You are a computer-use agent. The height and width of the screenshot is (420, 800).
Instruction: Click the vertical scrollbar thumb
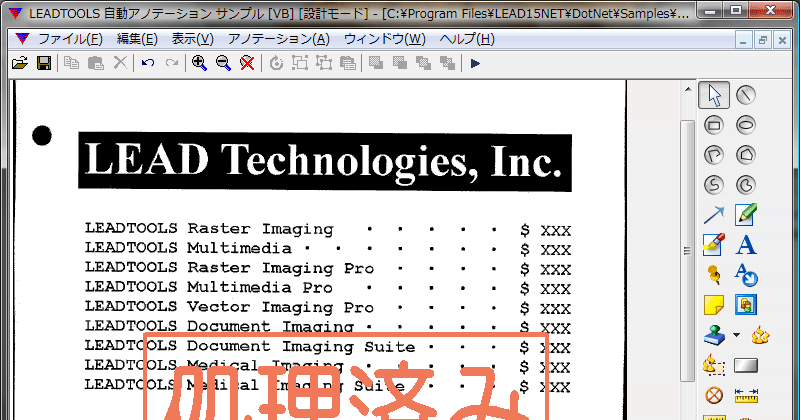coord(688,250)
